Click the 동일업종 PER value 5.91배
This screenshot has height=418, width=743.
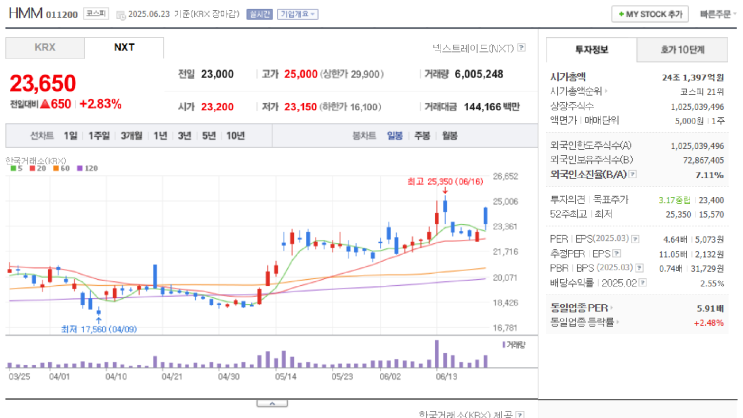coord(710,309)
